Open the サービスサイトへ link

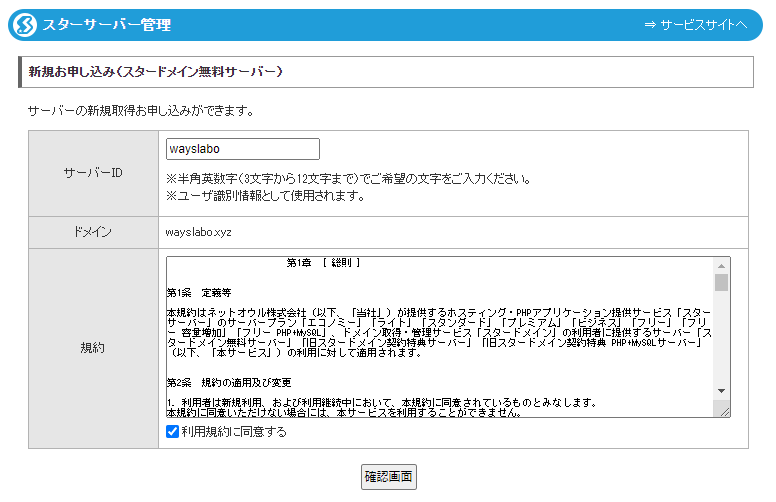click(696, 25)
